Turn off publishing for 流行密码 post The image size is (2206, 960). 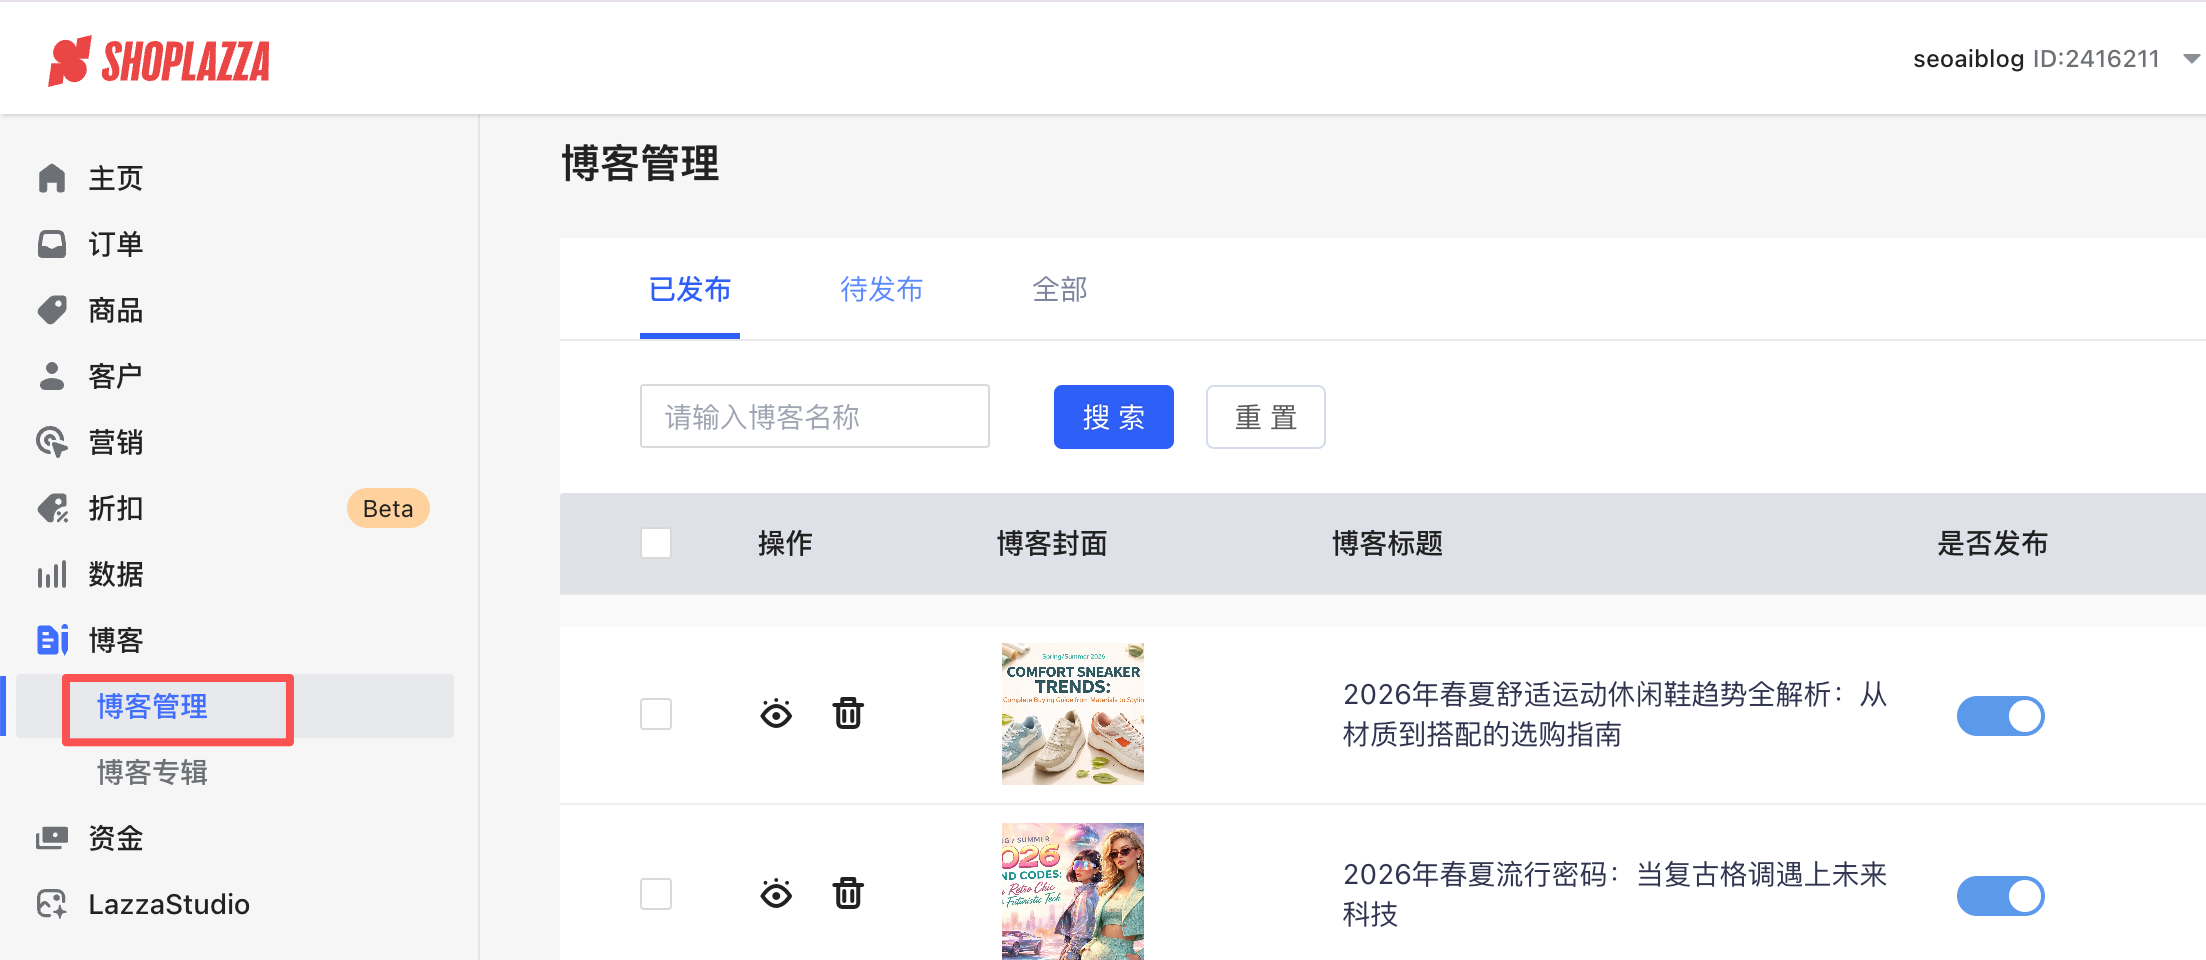[x=2001, y=896]
